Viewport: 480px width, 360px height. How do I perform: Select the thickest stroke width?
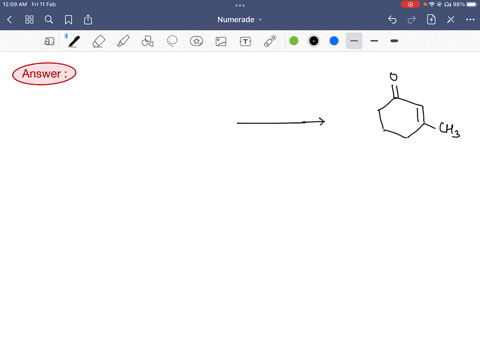point(394,41)
